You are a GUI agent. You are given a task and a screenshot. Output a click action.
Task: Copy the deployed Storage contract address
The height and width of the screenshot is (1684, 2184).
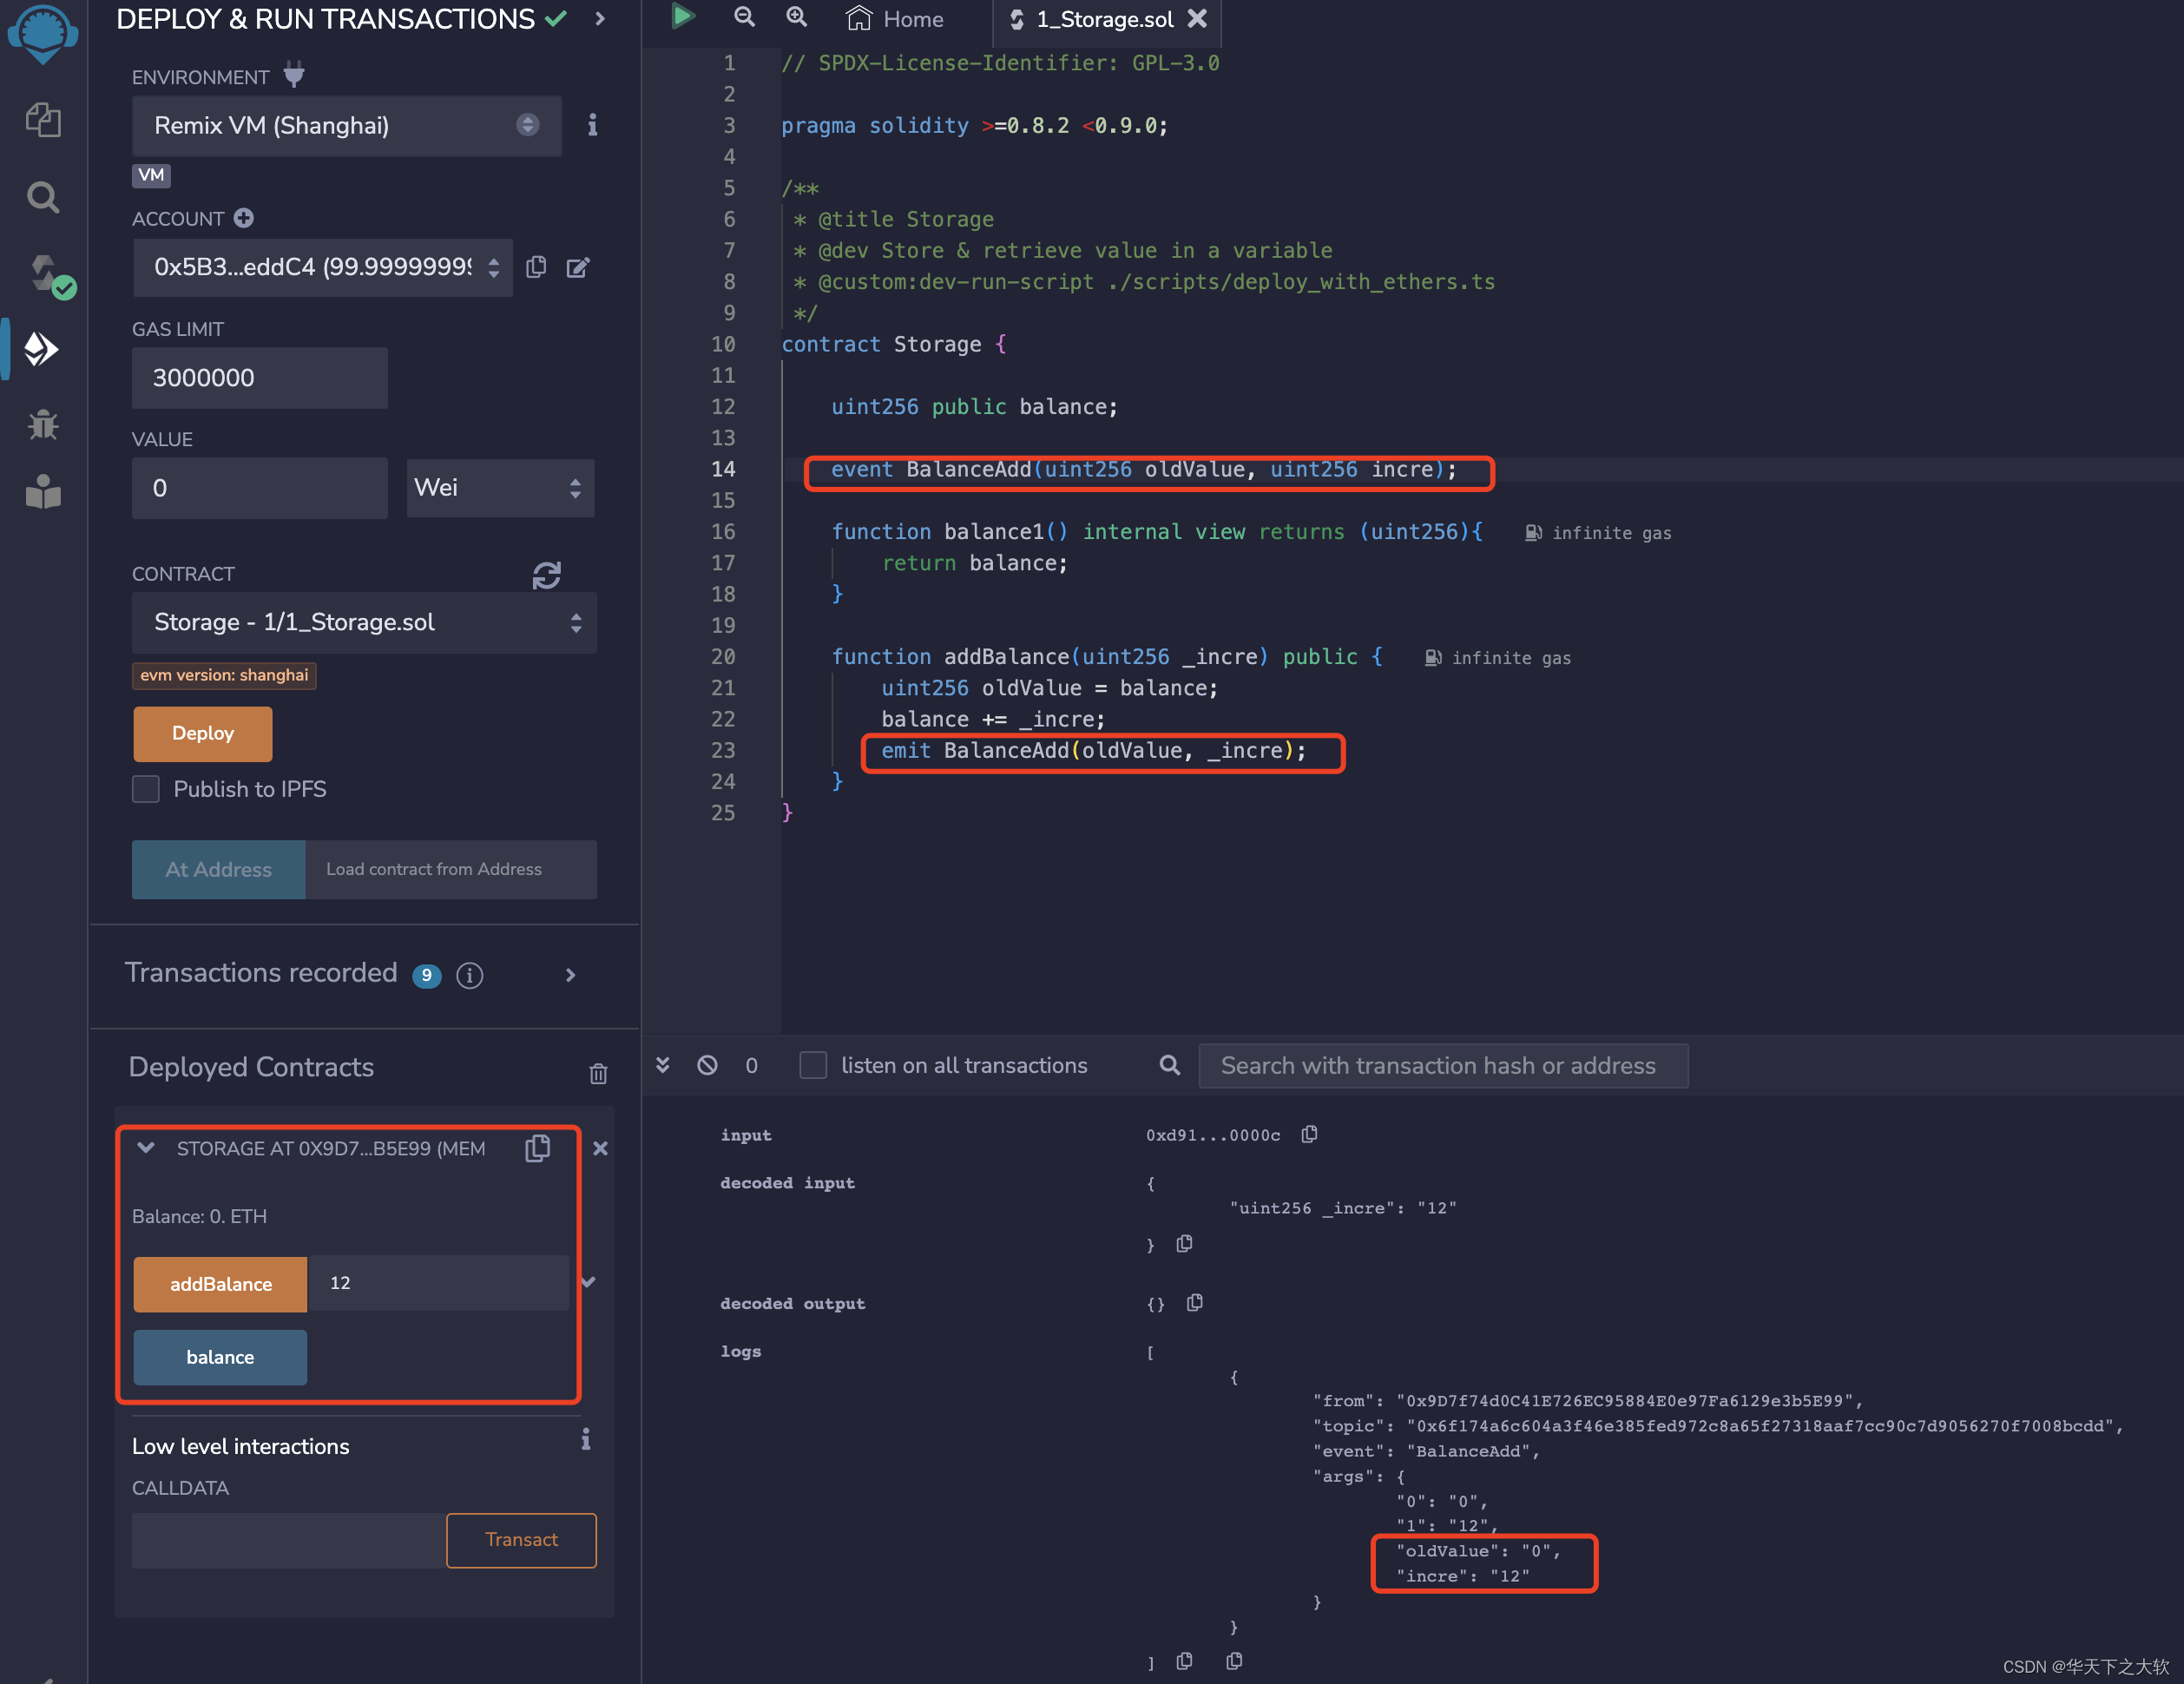(538, 1148)
